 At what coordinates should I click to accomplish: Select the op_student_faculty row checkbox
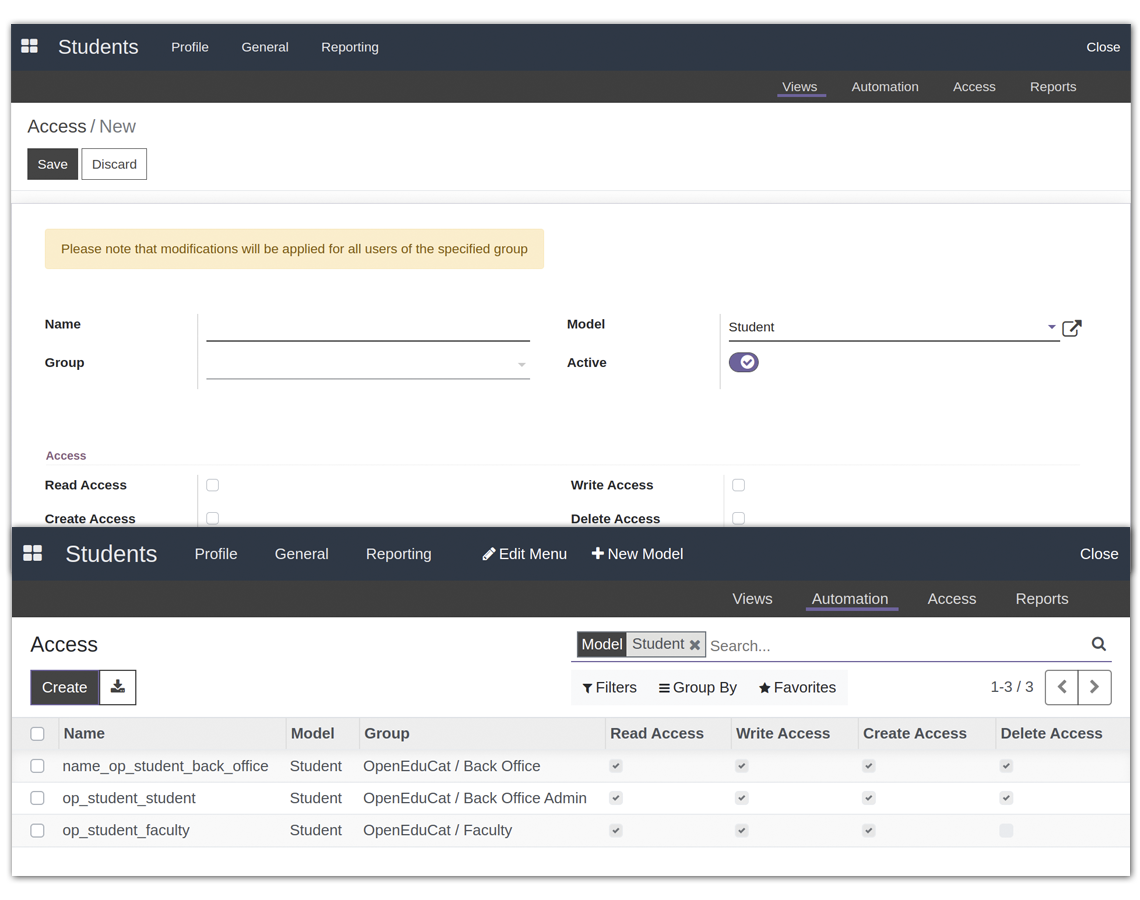tap(37, 830)
